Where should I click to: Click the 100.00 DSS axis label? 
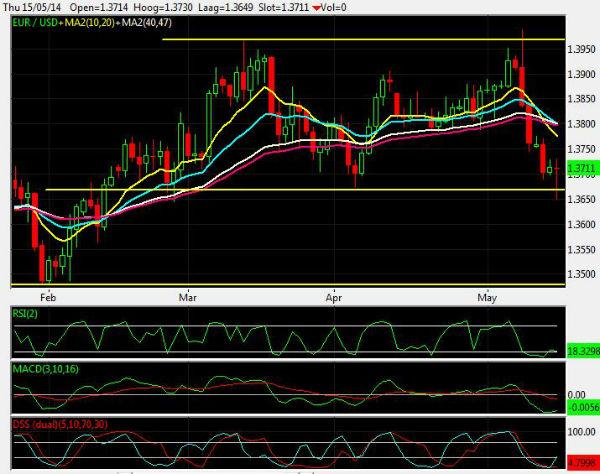(x=581, y=432)
